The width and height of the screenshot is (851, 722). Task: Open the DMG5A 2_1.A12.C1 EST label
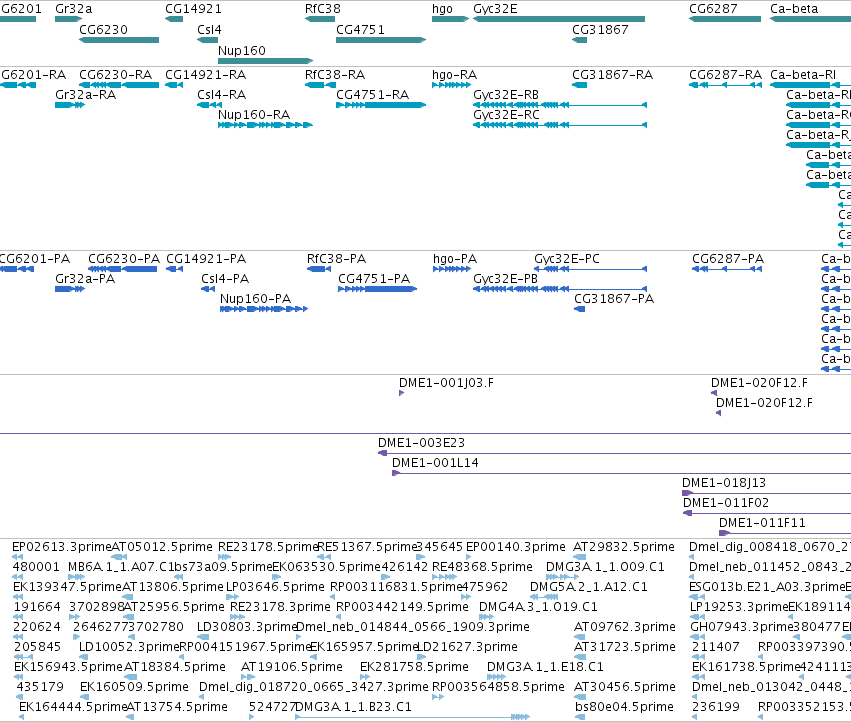(x=589, y=587)
